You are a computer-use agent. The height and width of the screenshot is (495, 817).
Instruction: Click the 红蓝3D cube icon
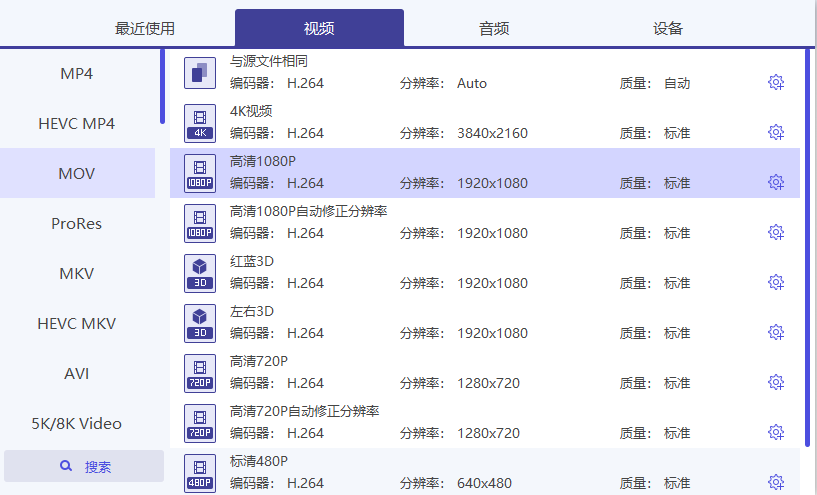click(200, 273)
